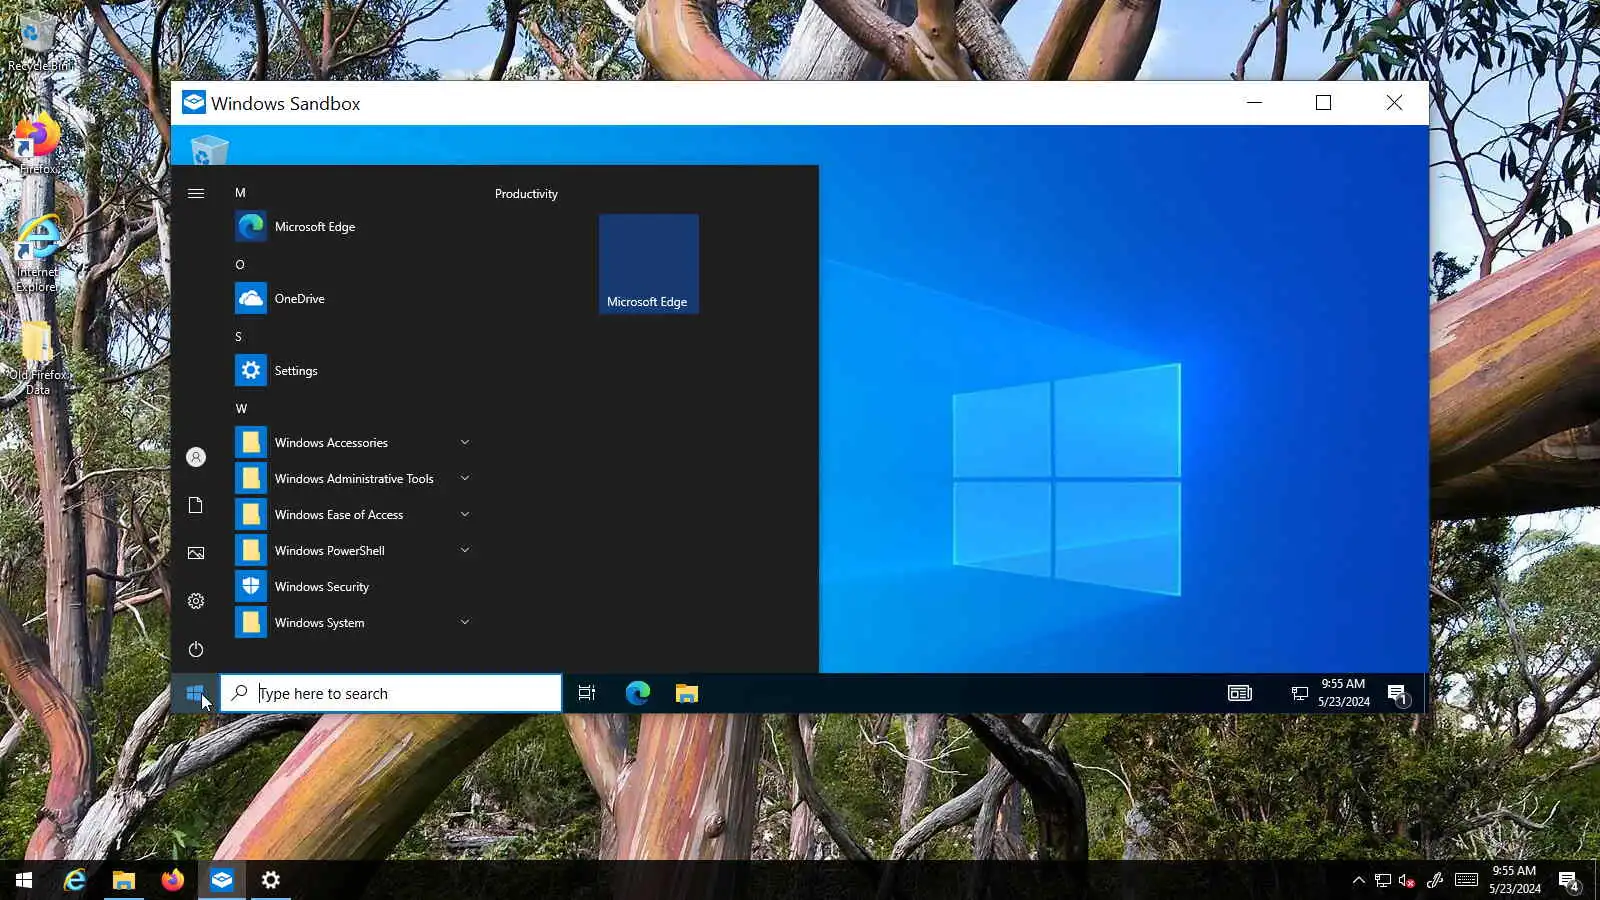Expand the Windows Administrative Tools folder
Image resolution: width=1600 pixels, height=900 pixels.
(x=352, y=479)
